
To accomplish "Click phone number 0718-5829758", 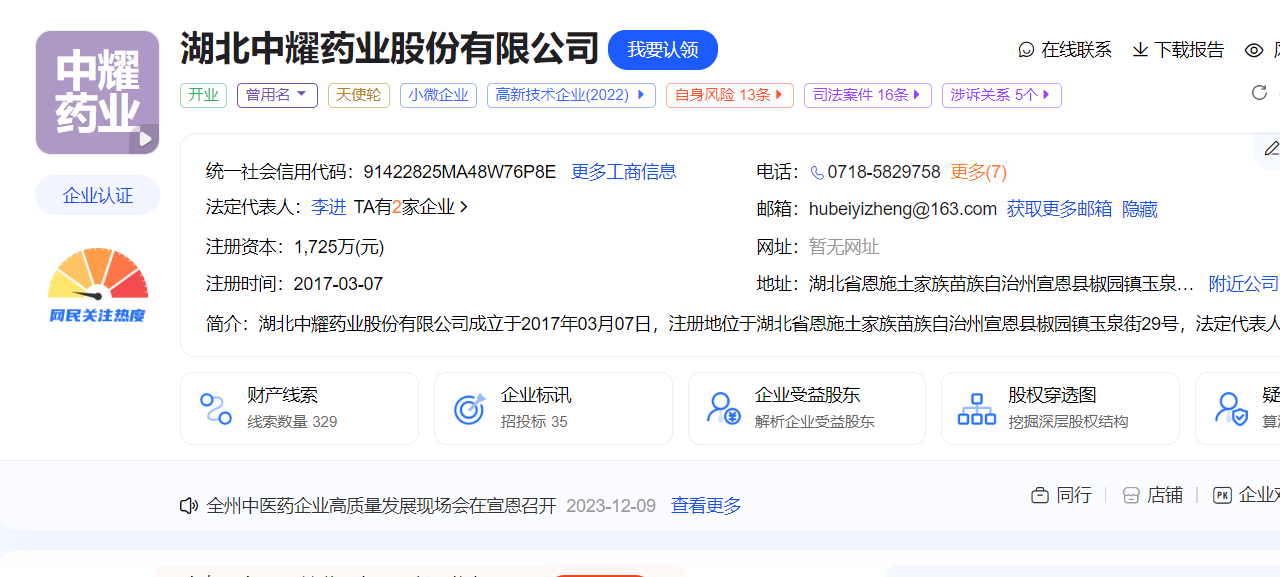I will [884, 172].
